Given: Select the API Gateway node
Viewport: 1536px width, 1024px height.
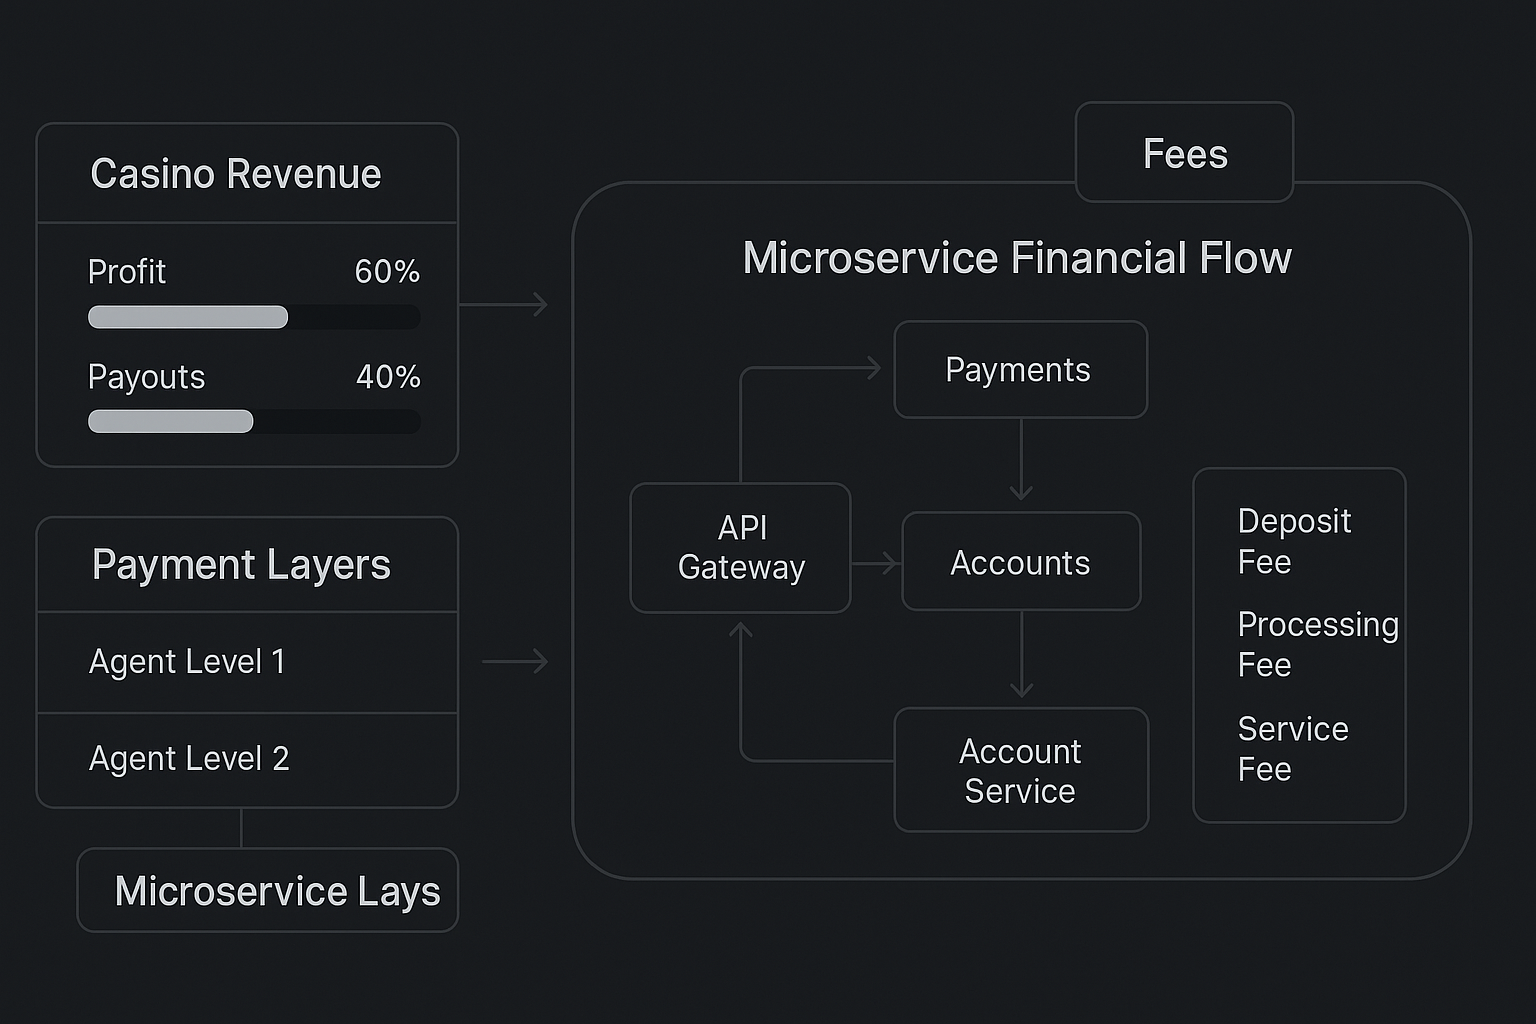Looking at the screenshot, I should click(x=741, y=548).
